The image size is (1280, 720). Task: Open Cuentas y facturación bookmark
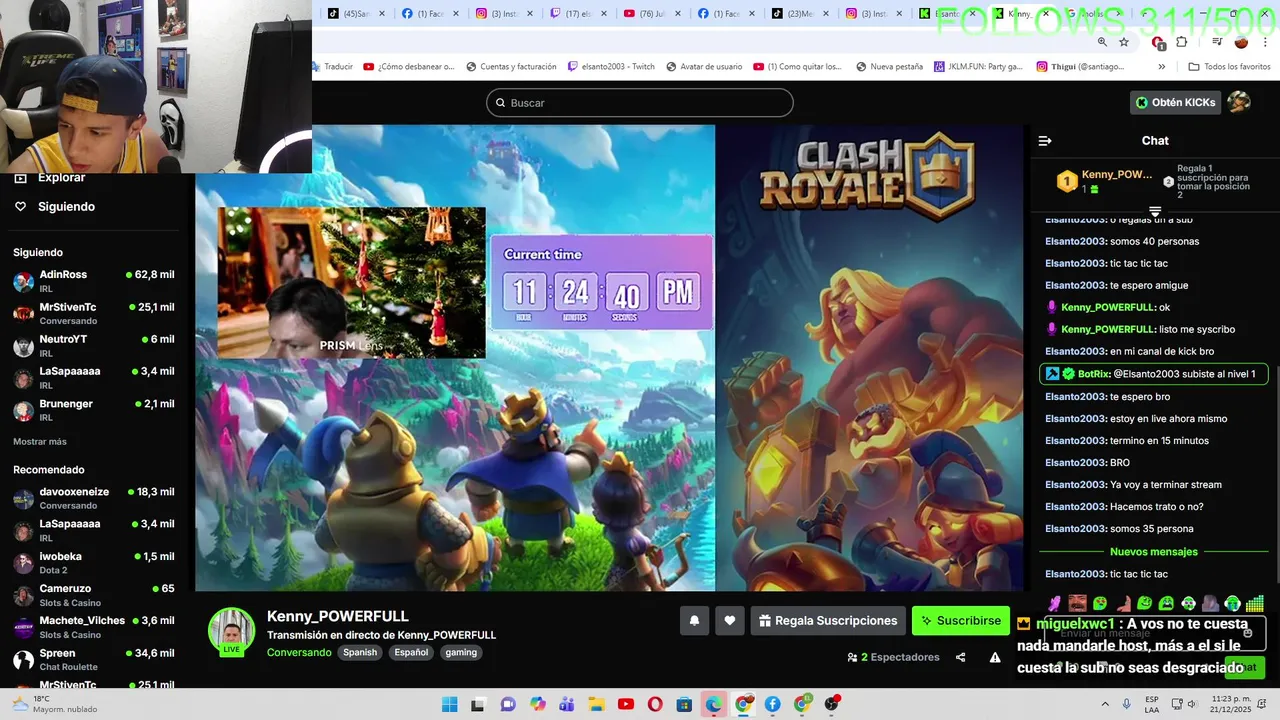pos(510,67)
